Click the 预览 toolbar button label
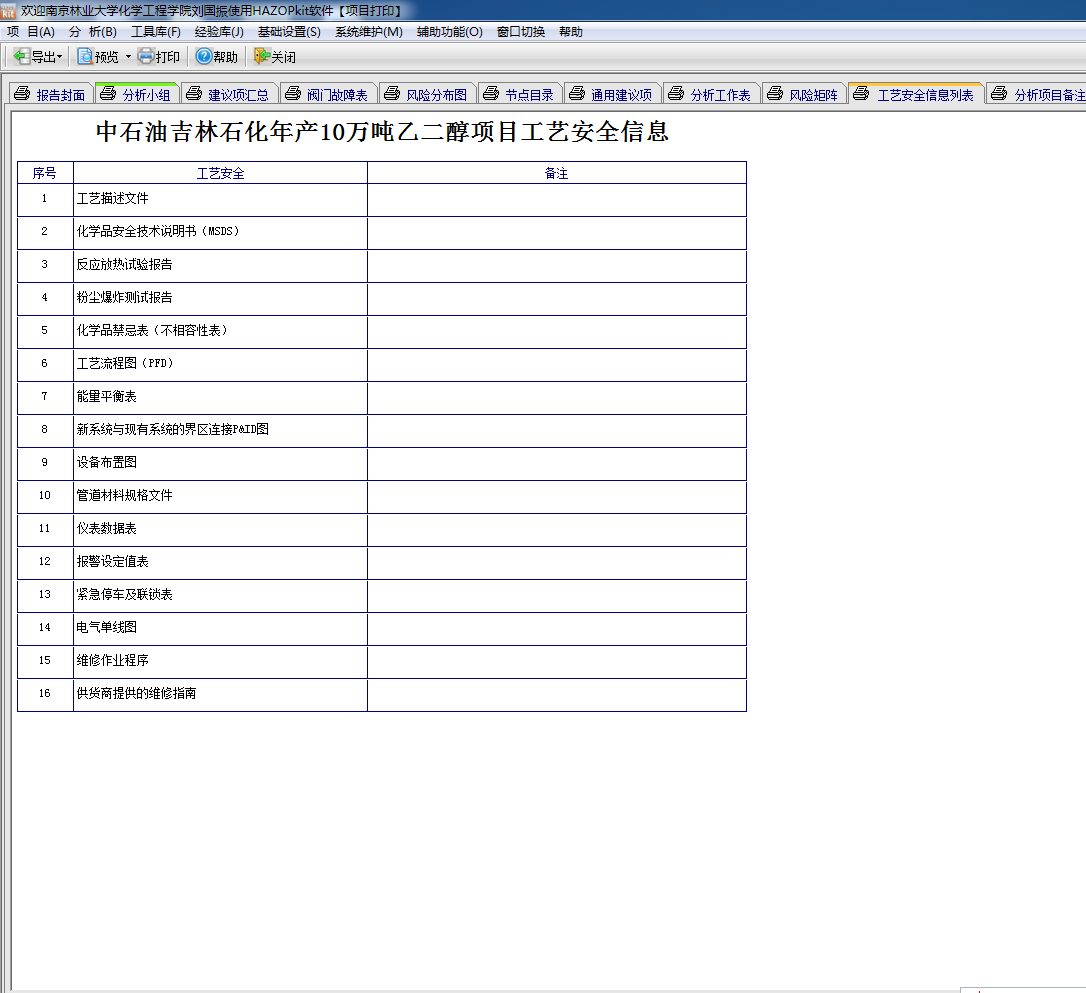 pyautogui.click(x=107, y=57)
